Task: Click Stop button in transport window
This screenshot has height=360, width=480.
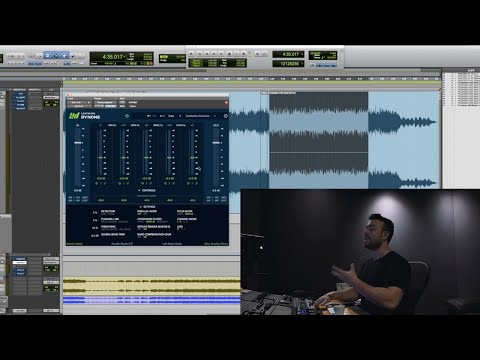Action: coord(229,53)
